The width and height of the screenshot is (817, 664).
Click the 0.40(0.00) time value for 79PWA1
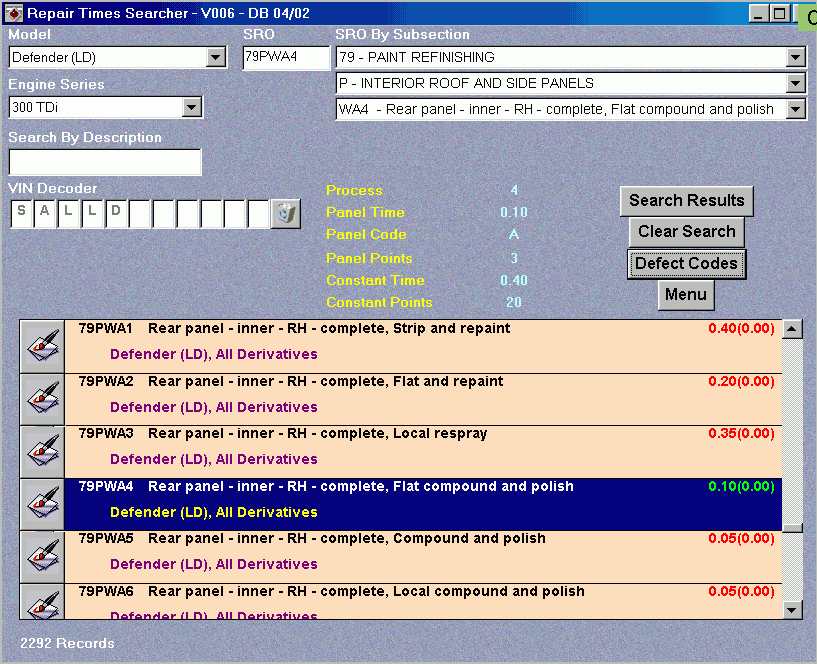pyautogui.click(x=741, y=329)
